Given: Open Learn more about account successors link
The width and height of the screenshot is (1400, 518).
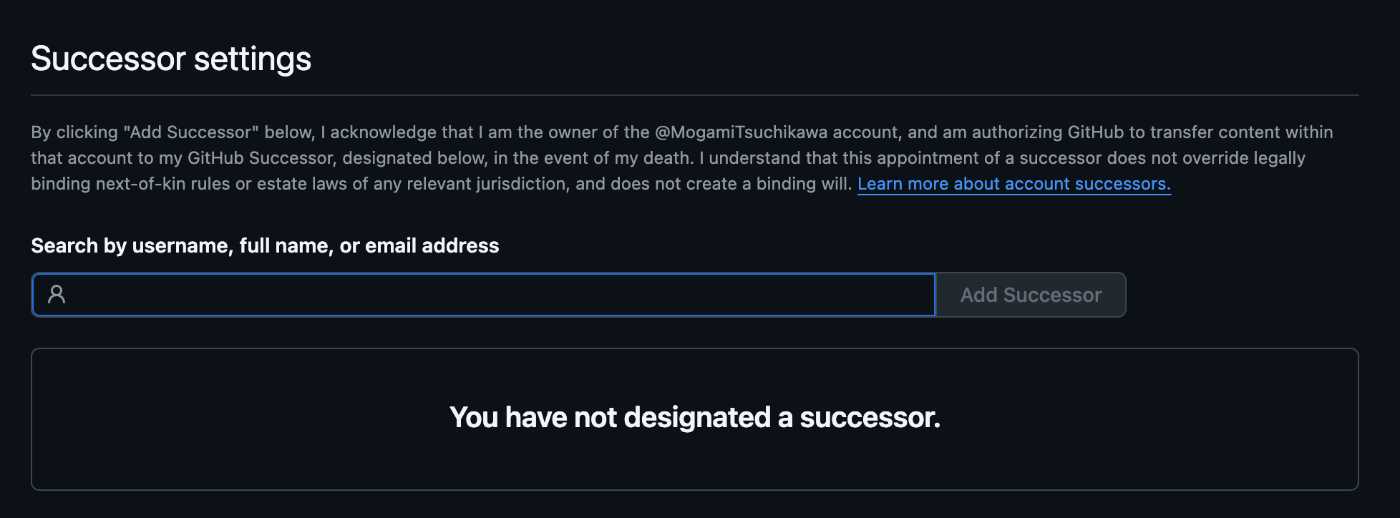Looking at the screenshot, I should [1014, 185].
